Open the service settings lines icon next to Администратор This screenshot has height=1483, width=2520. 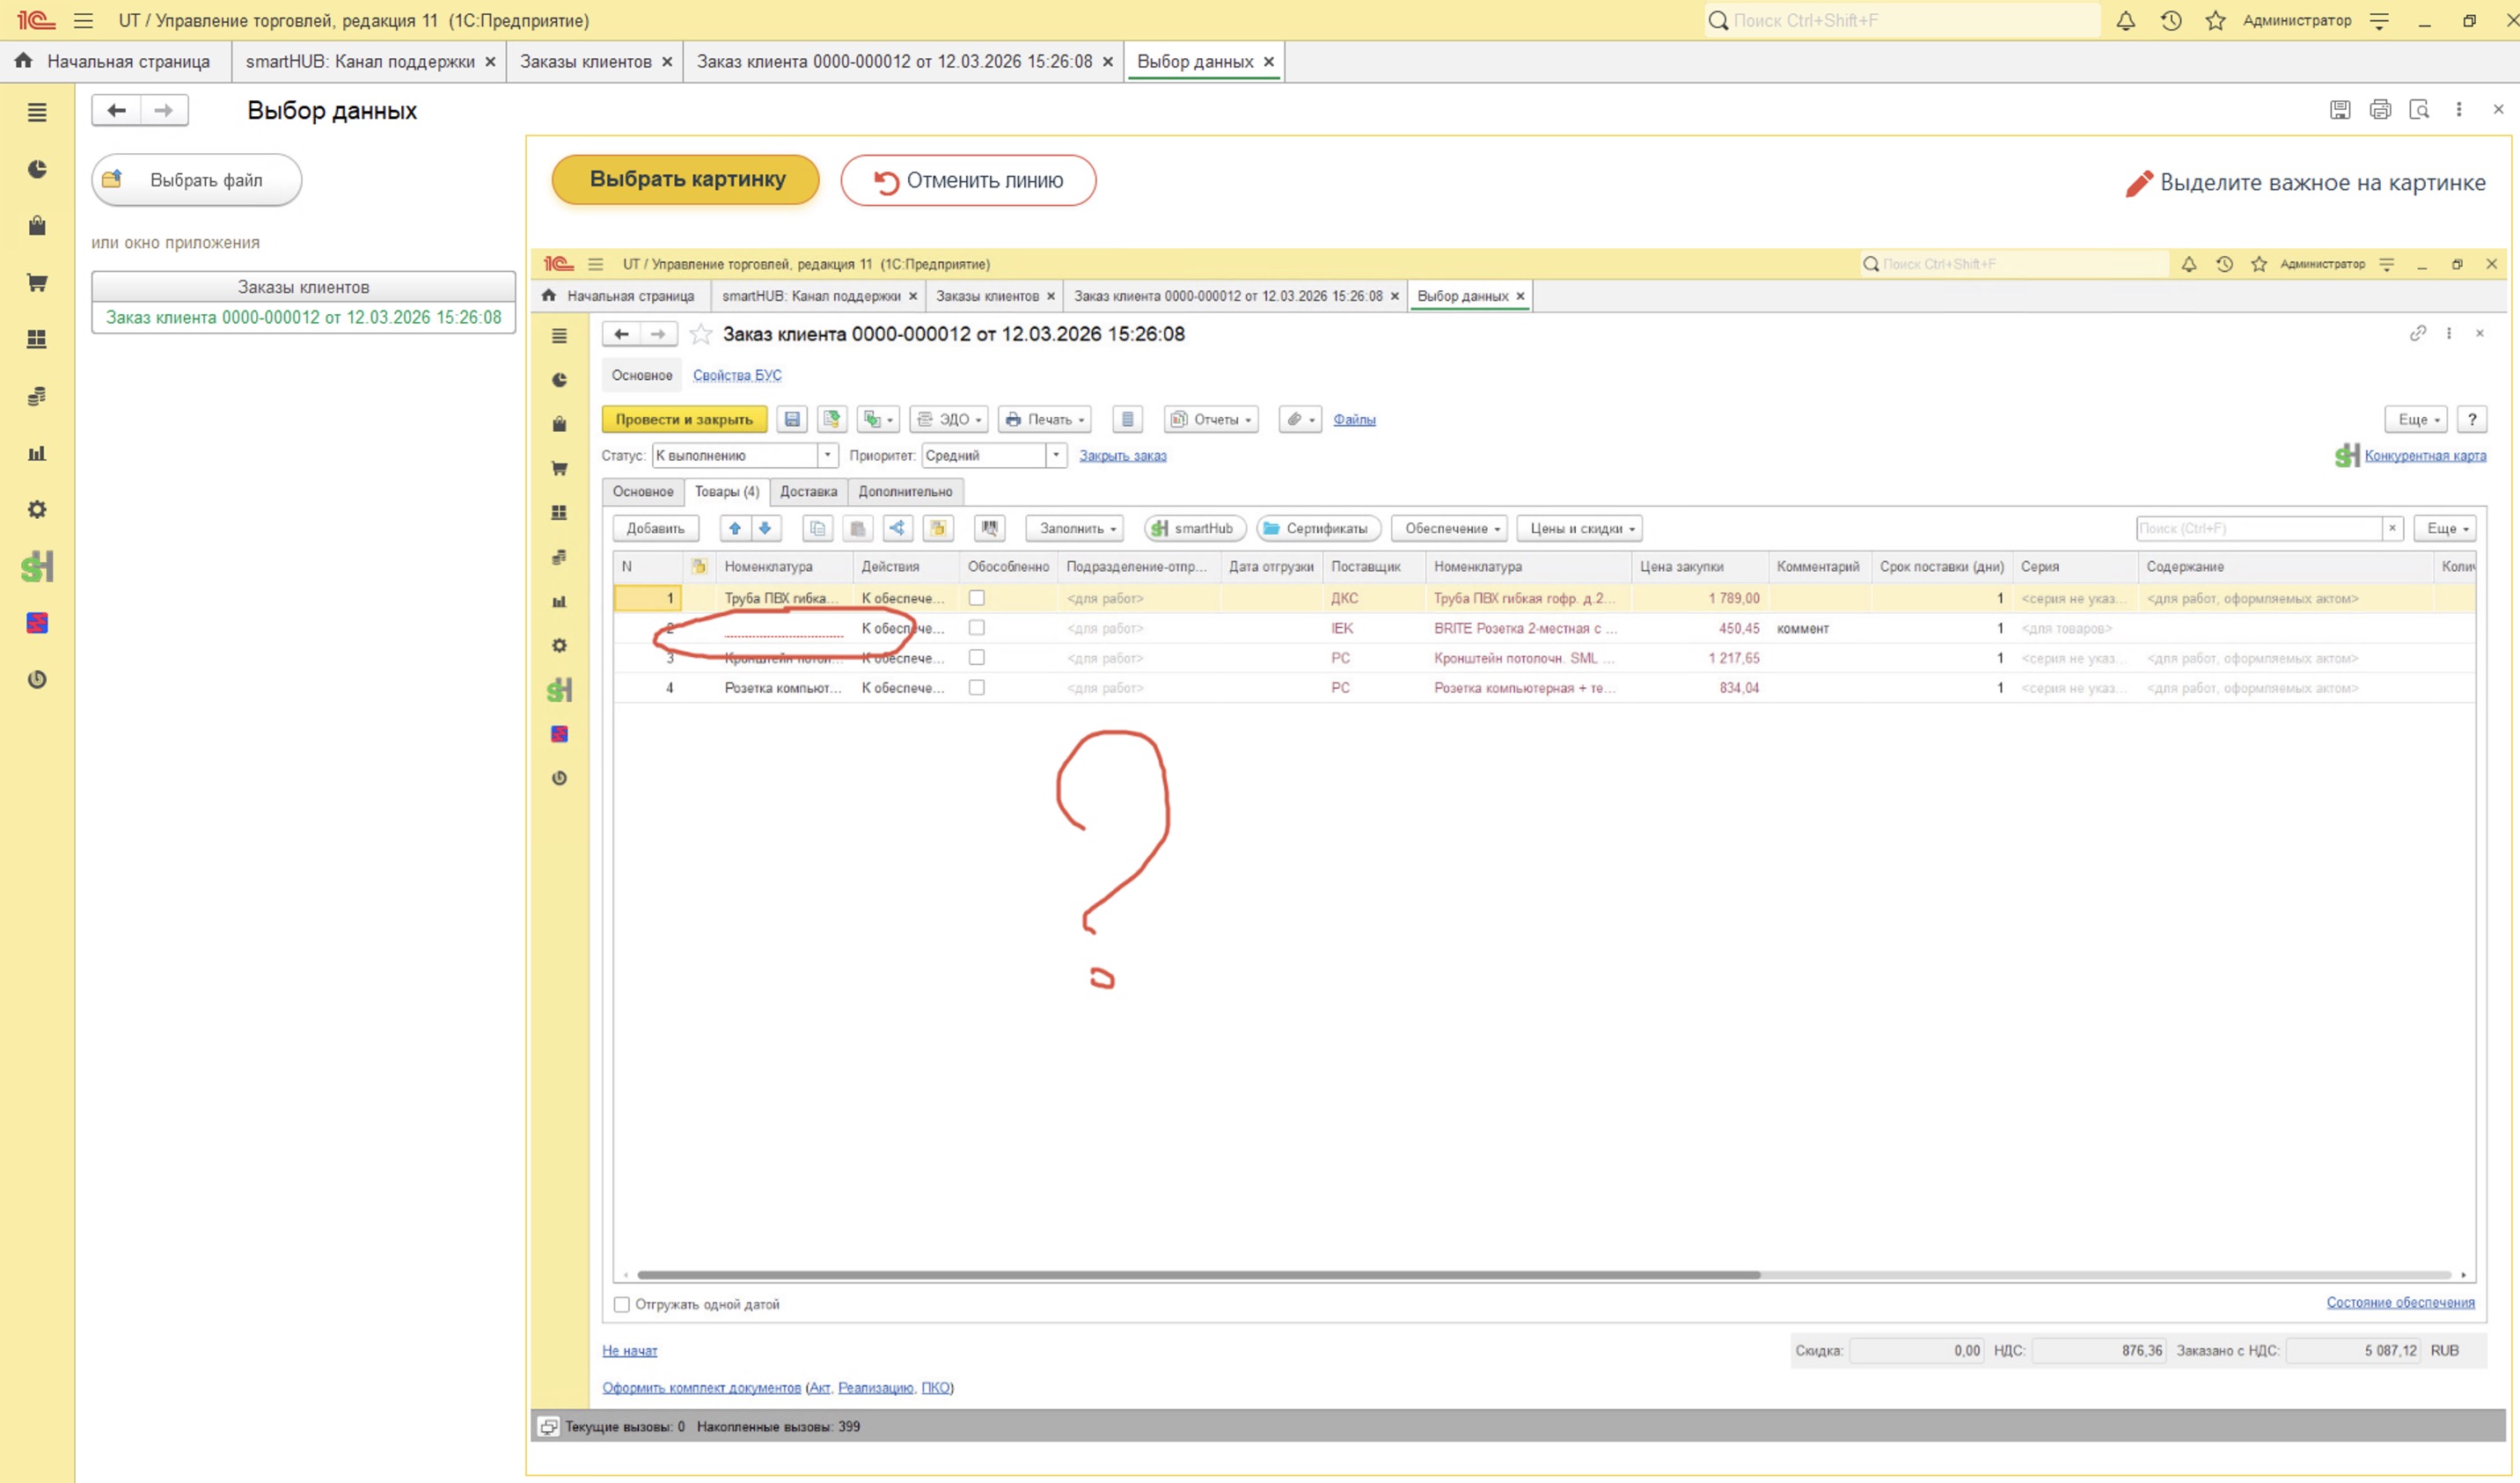tap(2379, 20)
